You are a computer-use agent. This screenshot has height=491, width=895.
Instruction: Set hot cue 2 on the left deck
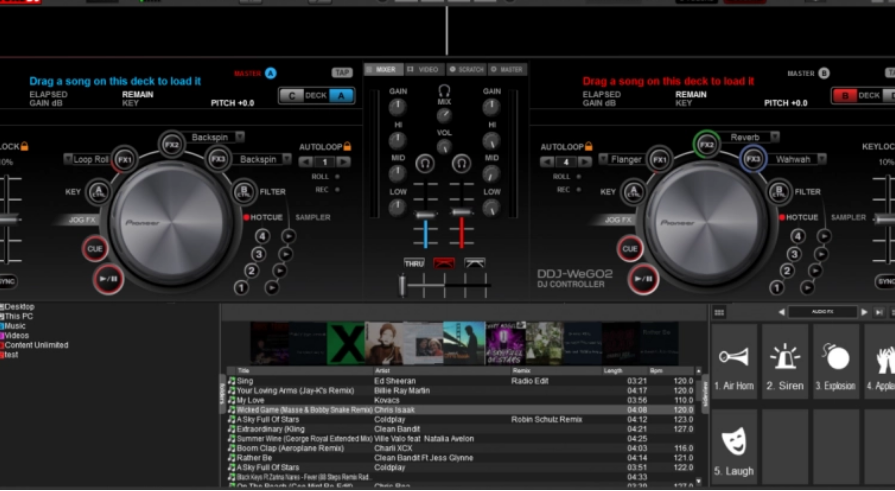(x=252, y=271)
